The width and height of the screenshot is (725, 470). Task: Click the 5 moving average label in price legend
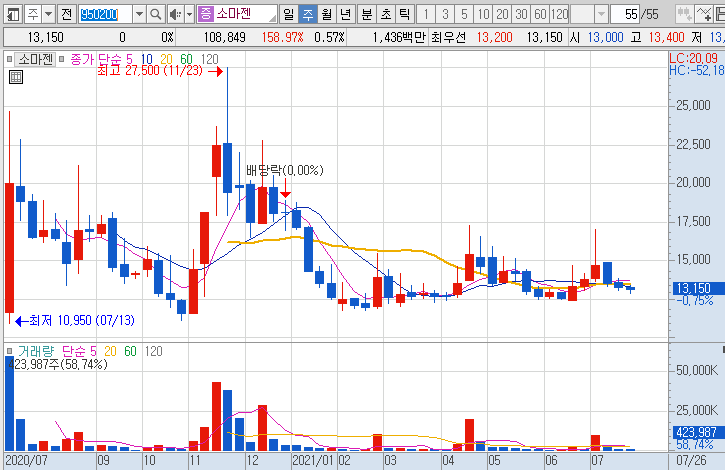(x=129, y=59)
